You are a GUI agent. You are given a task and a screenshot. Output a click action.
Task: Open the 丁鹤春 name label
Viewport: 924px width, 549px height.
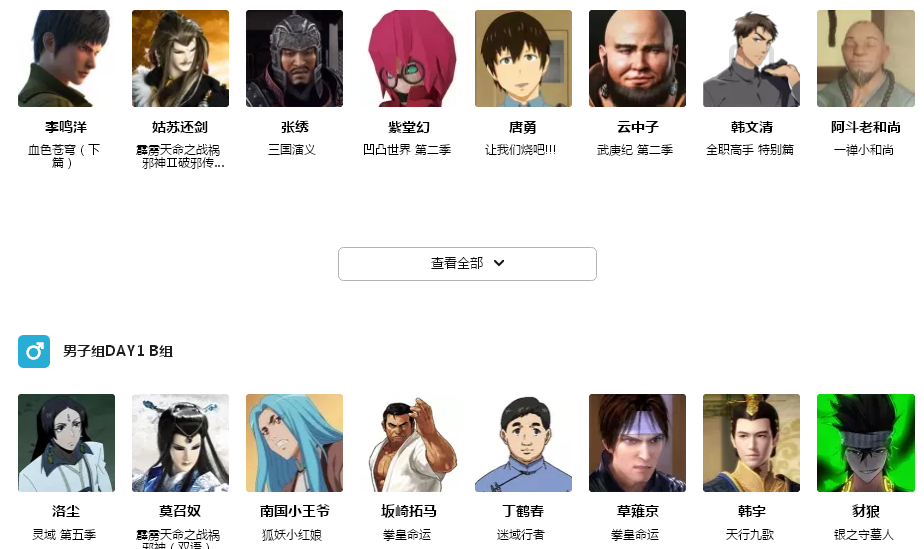point(523,511)
